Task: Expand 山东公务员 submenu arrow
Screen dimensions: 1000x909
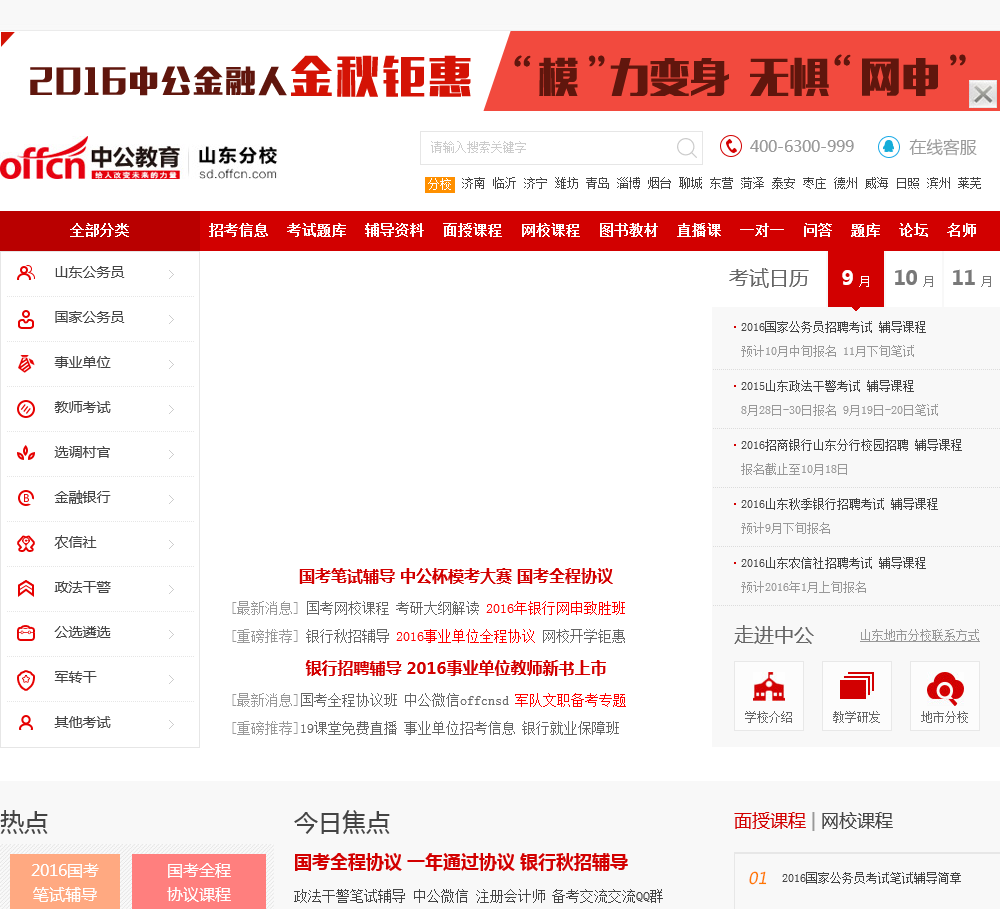Action: click(171, 274)
